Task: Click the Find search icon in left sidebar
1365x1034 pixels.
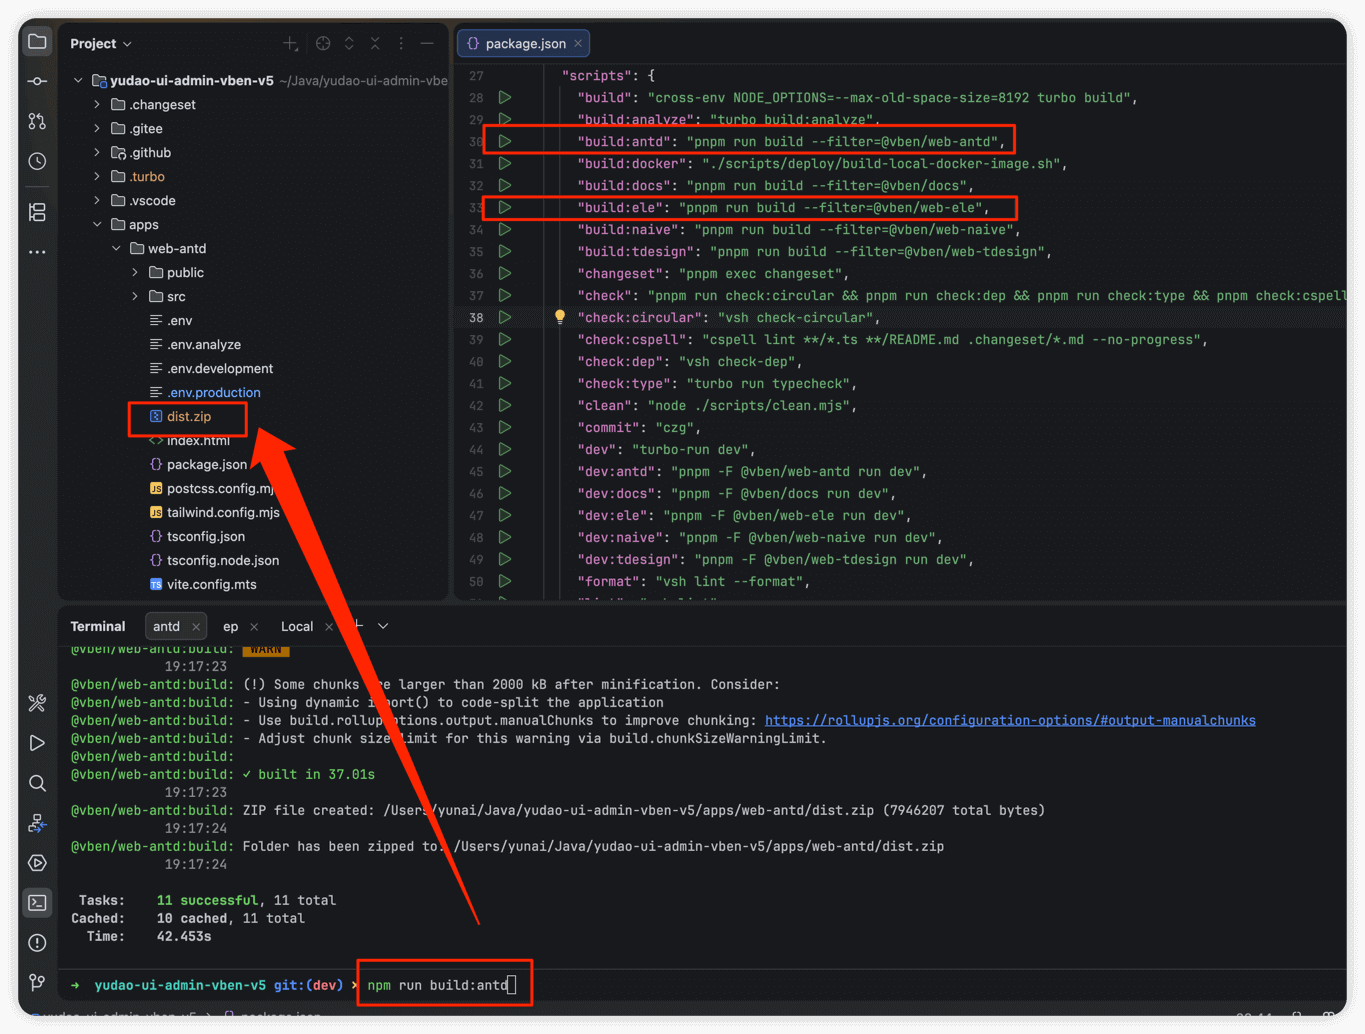Action: pyautogui.click(x=37, y=783)
